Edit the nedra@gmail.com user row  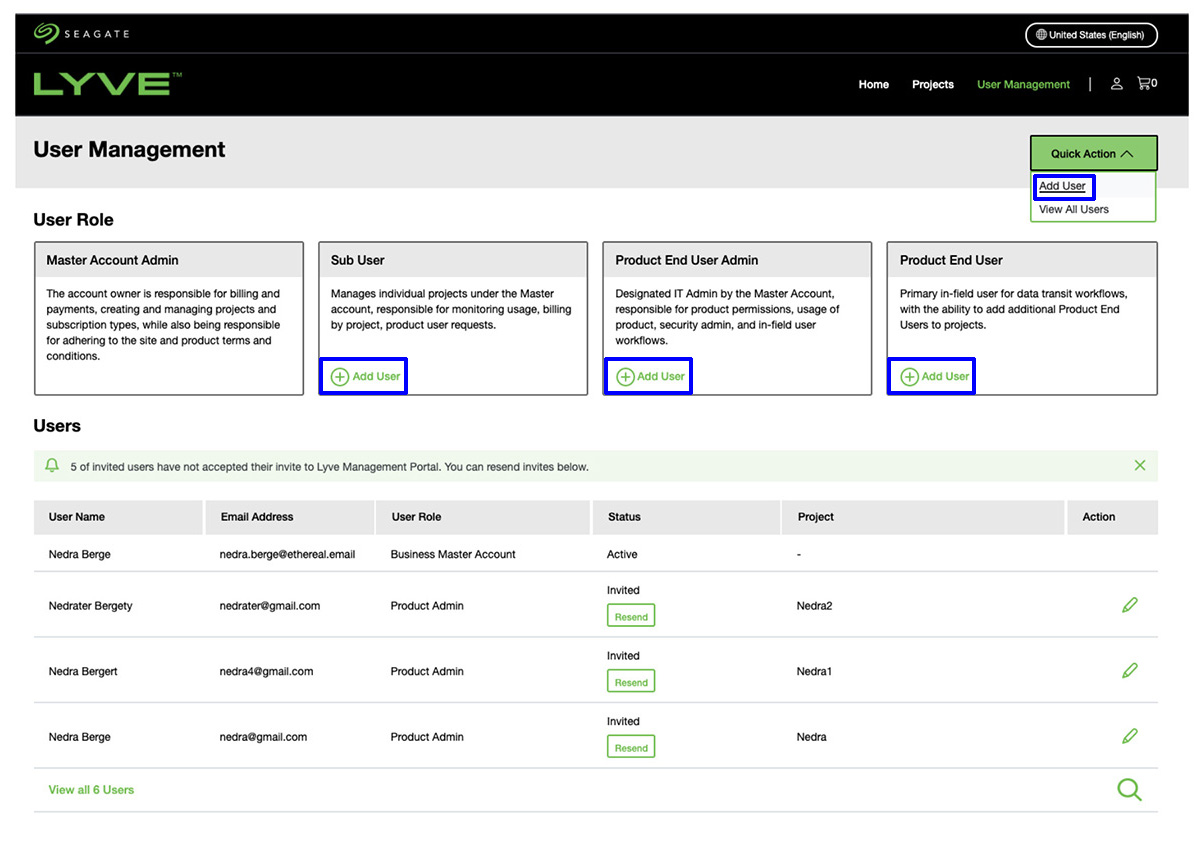[1130, 736]
